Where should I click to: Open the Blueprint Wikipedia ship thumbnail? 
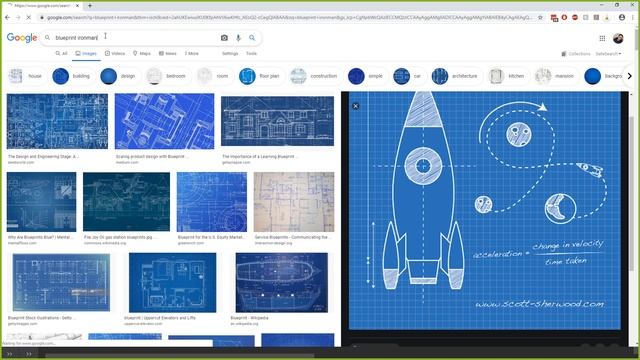coord(282,282)
